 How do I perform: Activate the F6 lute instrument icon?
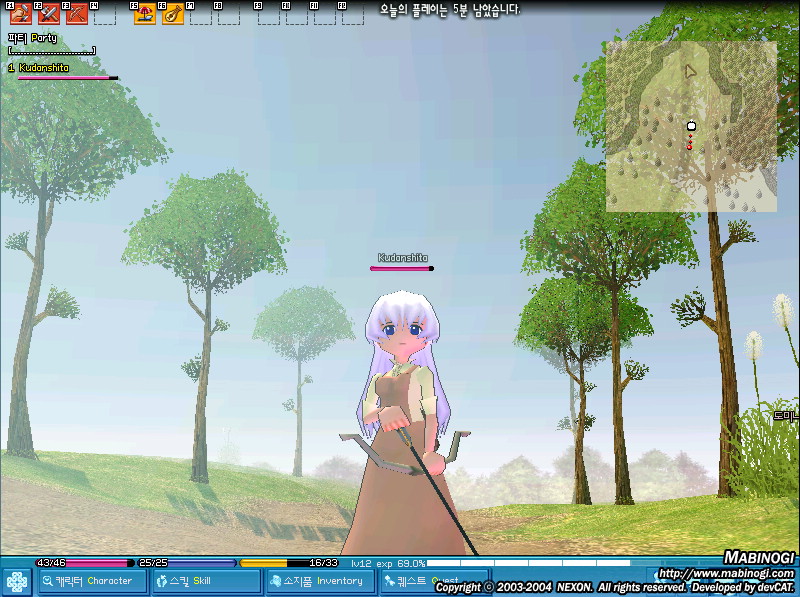(173, 14)
